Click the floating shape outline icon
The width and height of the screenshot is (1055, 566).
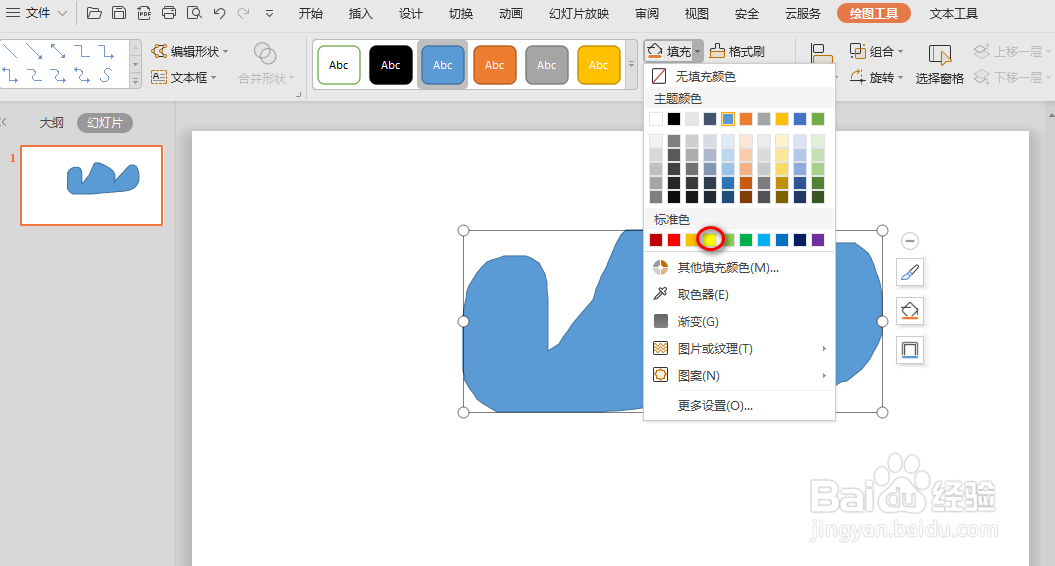point(910,350)
